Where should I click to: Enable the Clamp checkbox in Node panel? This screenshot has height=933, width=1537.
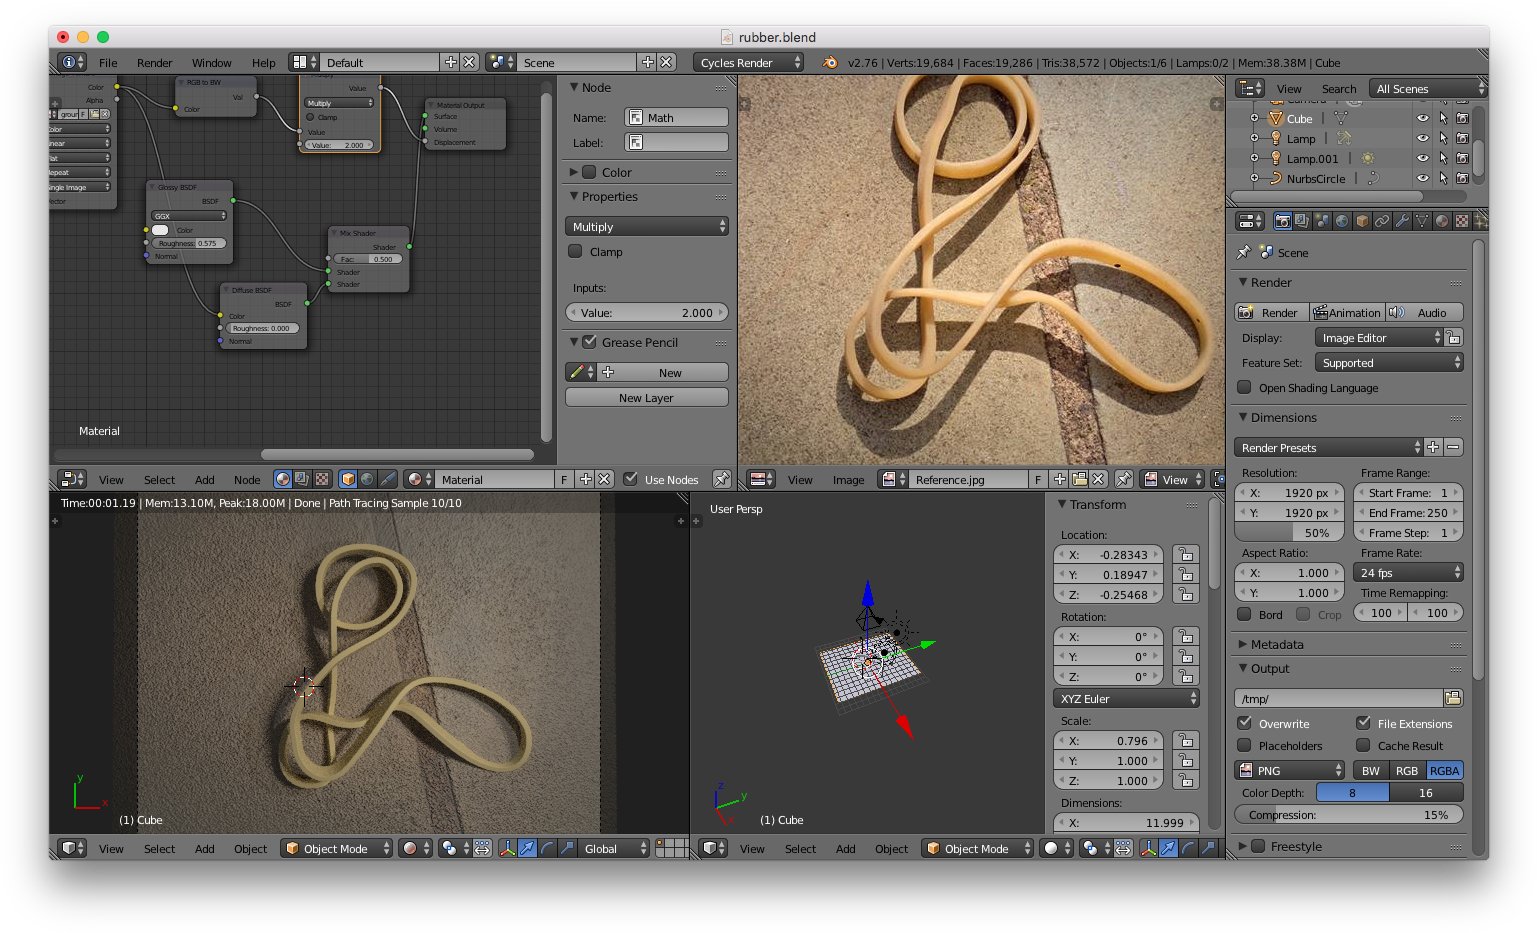[x=575, y=251]
